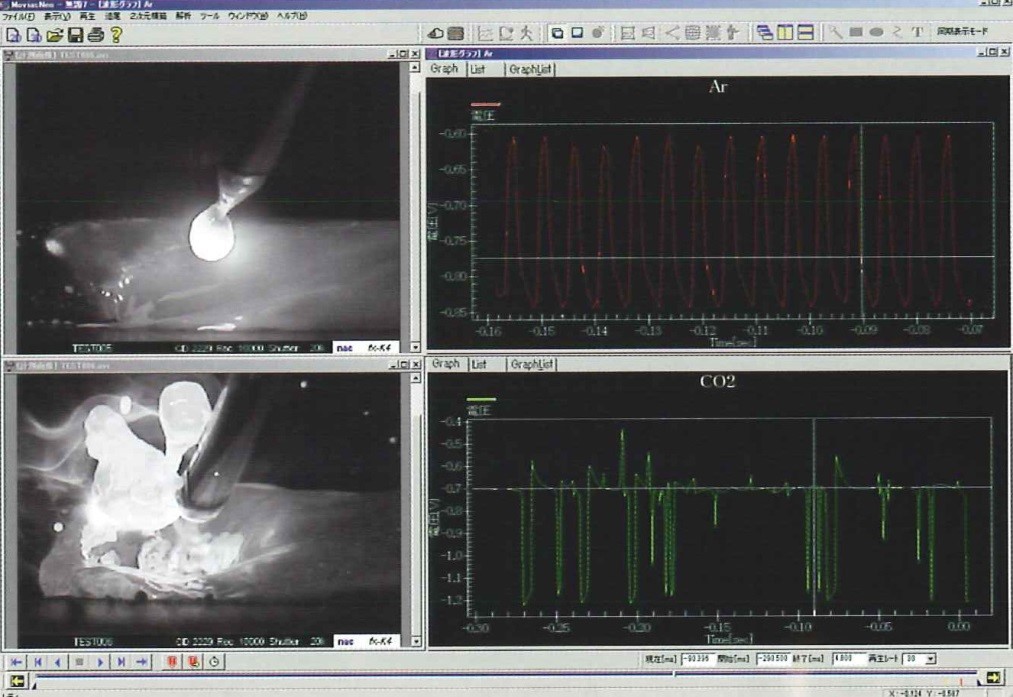Open the ファイル(F) menu

click(19, 17)
